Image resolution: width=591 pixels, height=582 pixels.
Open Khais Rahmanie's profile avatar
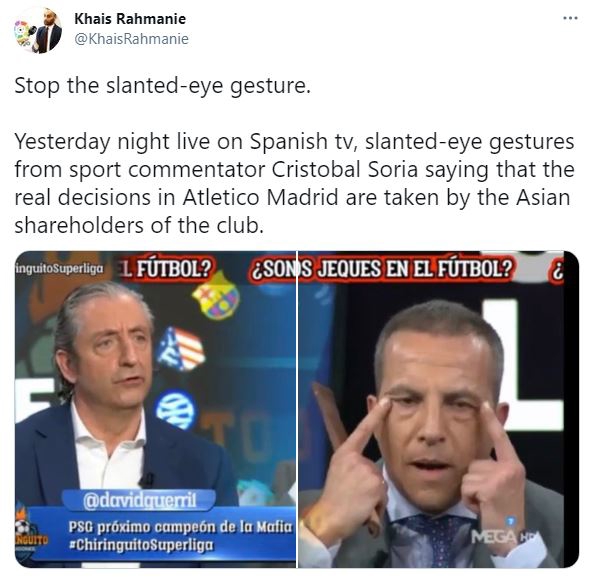tap(38, 31)
